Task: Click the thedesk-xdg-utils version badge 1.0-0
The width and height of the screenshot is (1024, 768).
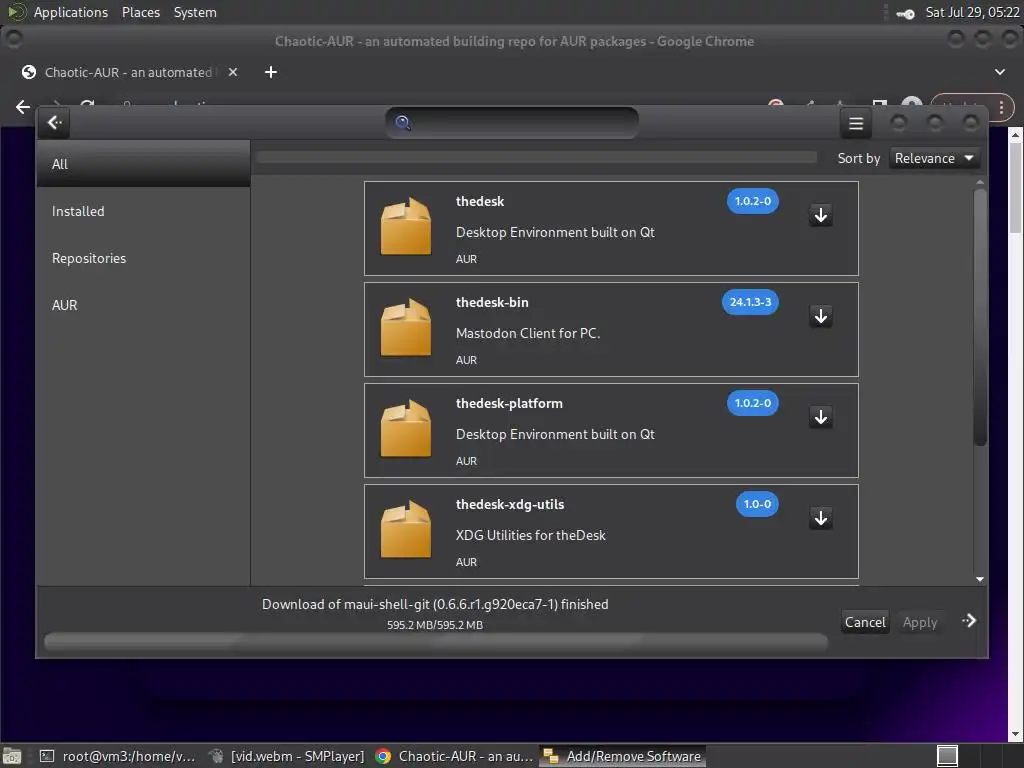Action: click(x=757, y=504)
